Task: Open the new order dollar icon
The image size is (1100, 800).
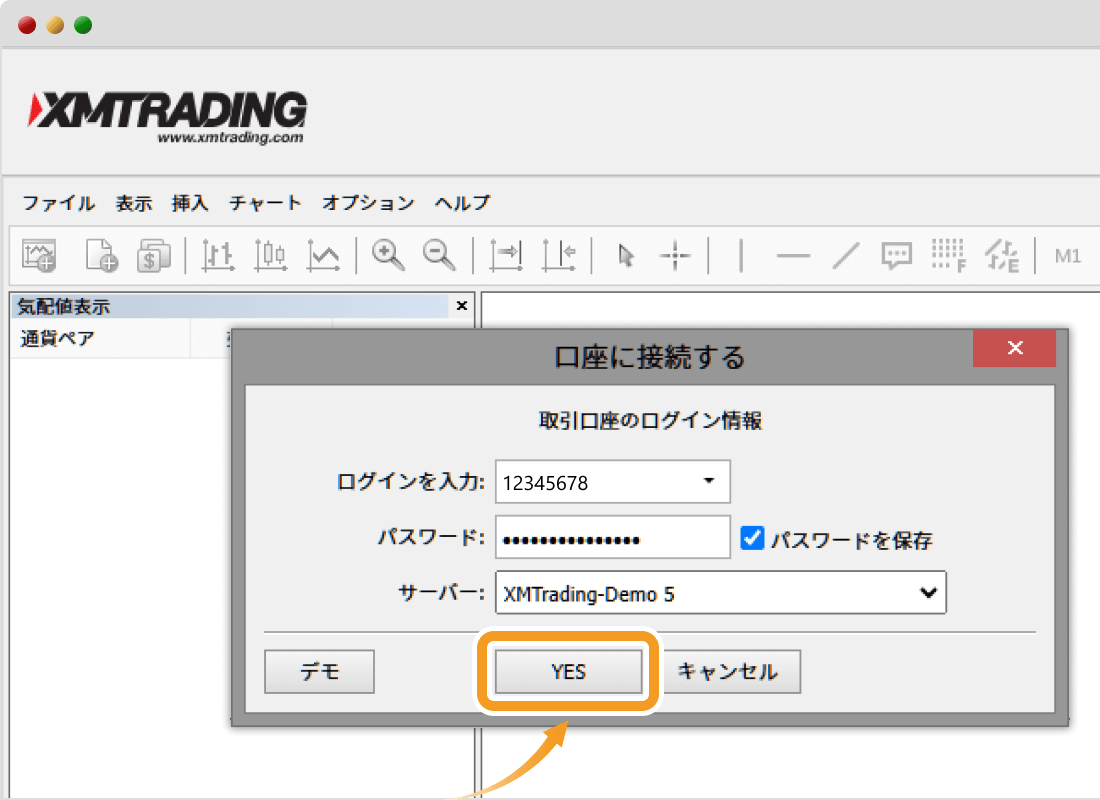Action: pos(154,255)
